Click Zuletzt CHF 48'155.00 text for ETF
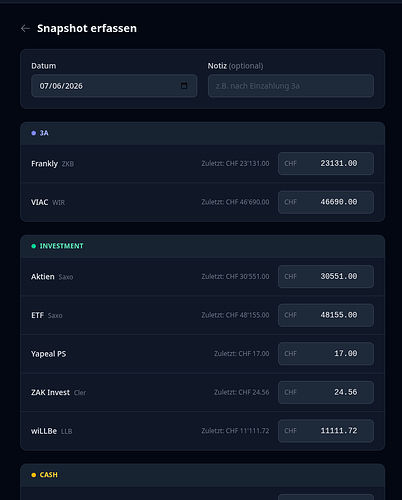The image size is (402, 500). coord(235,315)
